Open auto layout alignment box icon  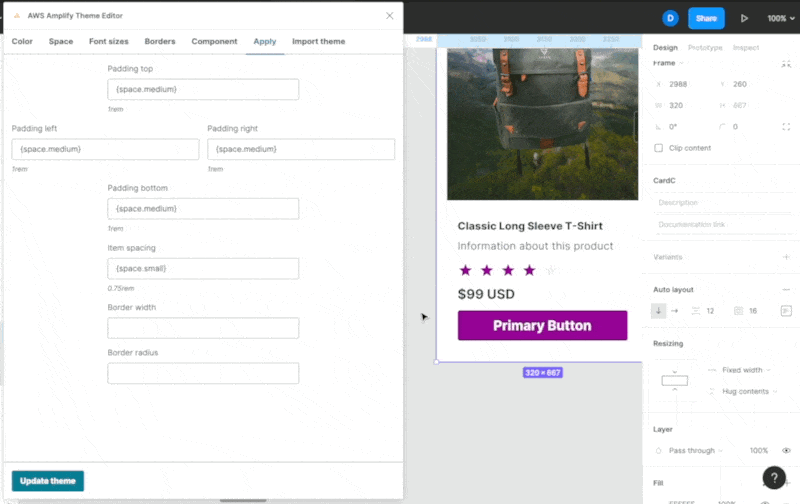(x=786, y=311)
